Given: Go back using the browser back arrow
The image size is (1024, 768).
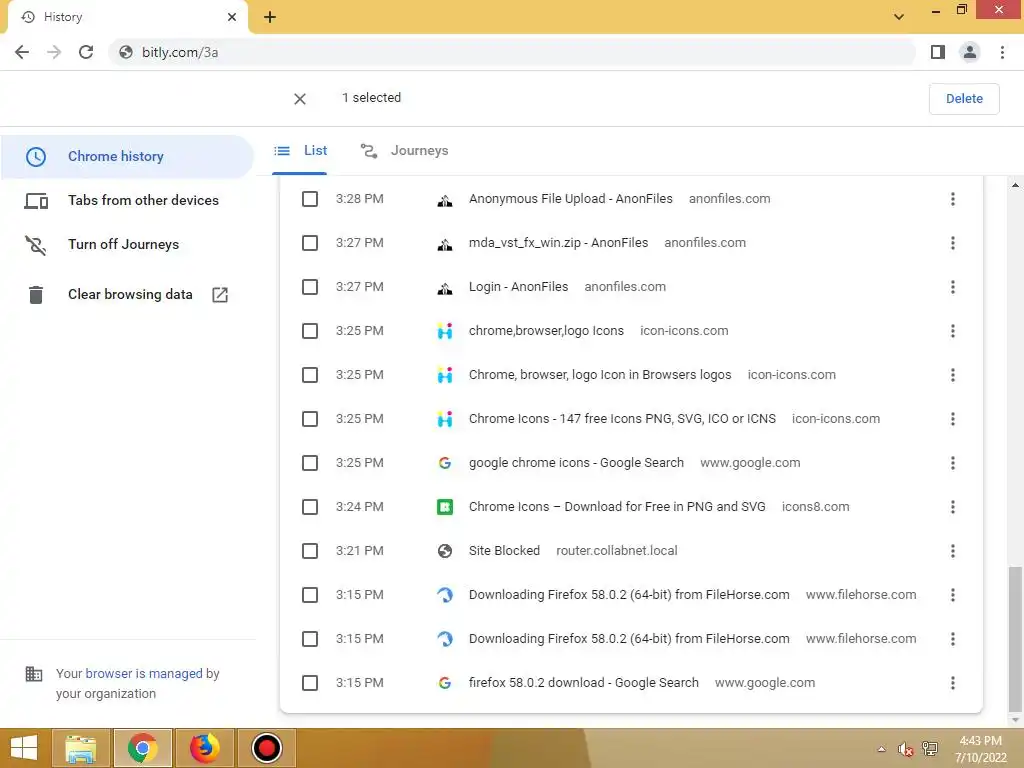Looking at the screenshot, I should (x=22, y=52).
